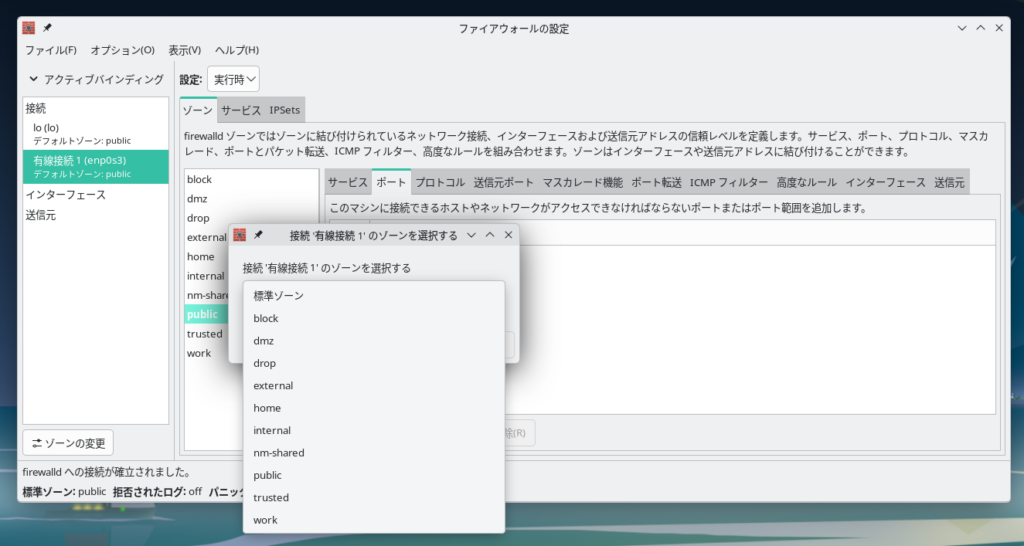Open the ファイル(F) menu

pyautogui.click(x=50, y=50)
